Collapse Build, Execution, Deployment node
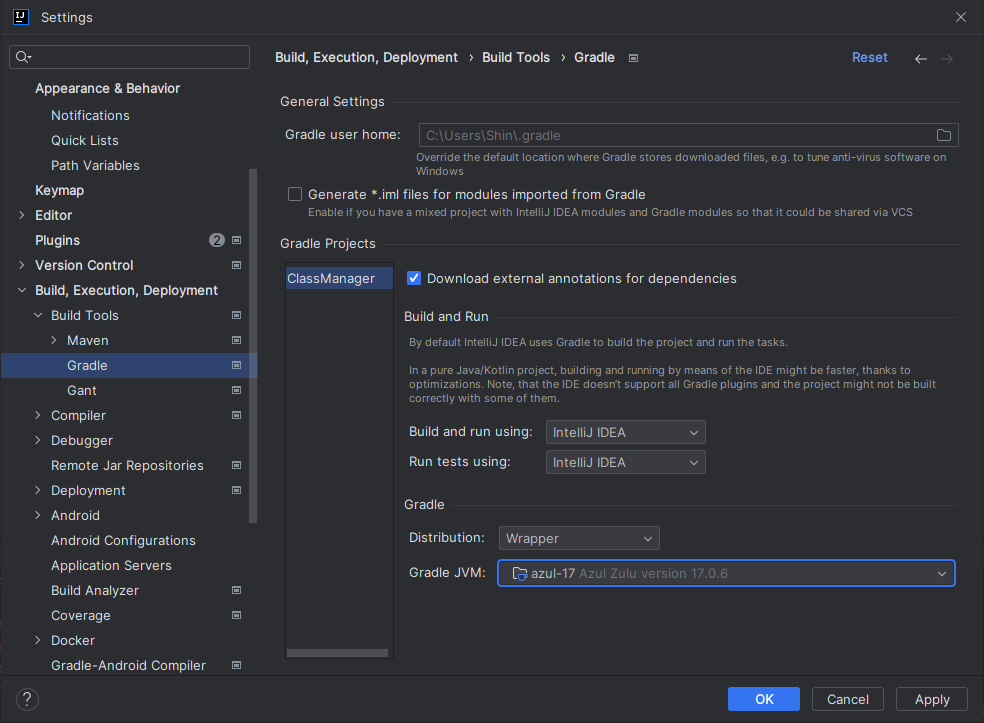984x723 pixels. click(22, 290)
